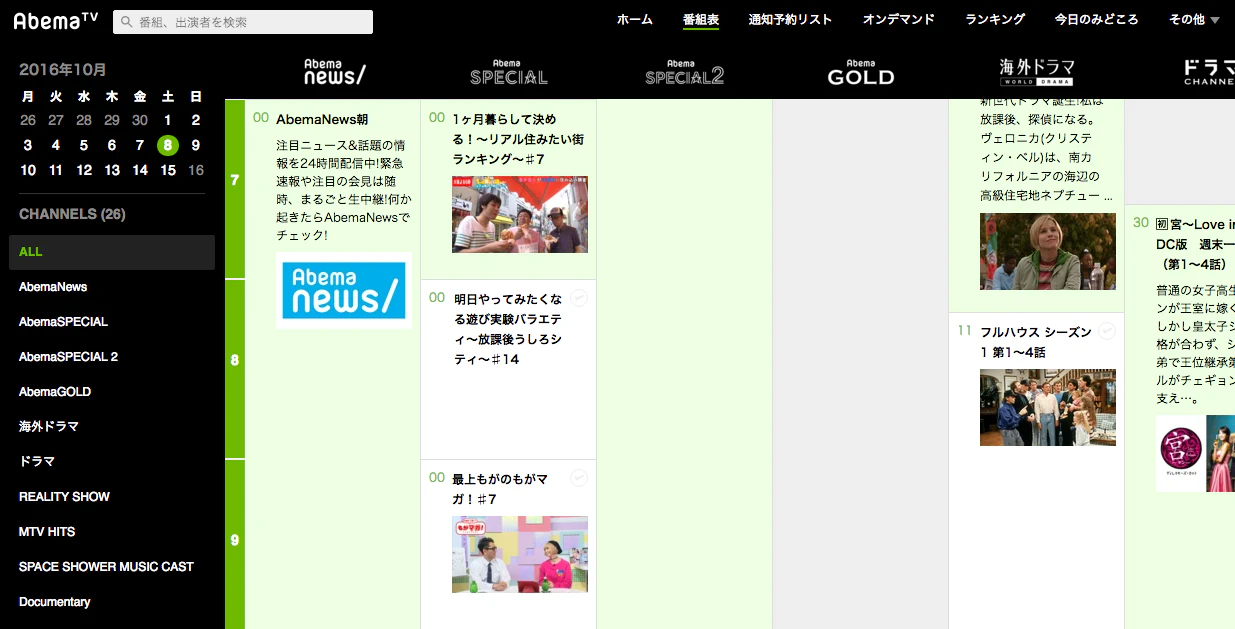This screenshot has height=629, width=1235.
Task: Open the リアル住みたい街ランキング #7 thumbnail
Action: [520, 214]
